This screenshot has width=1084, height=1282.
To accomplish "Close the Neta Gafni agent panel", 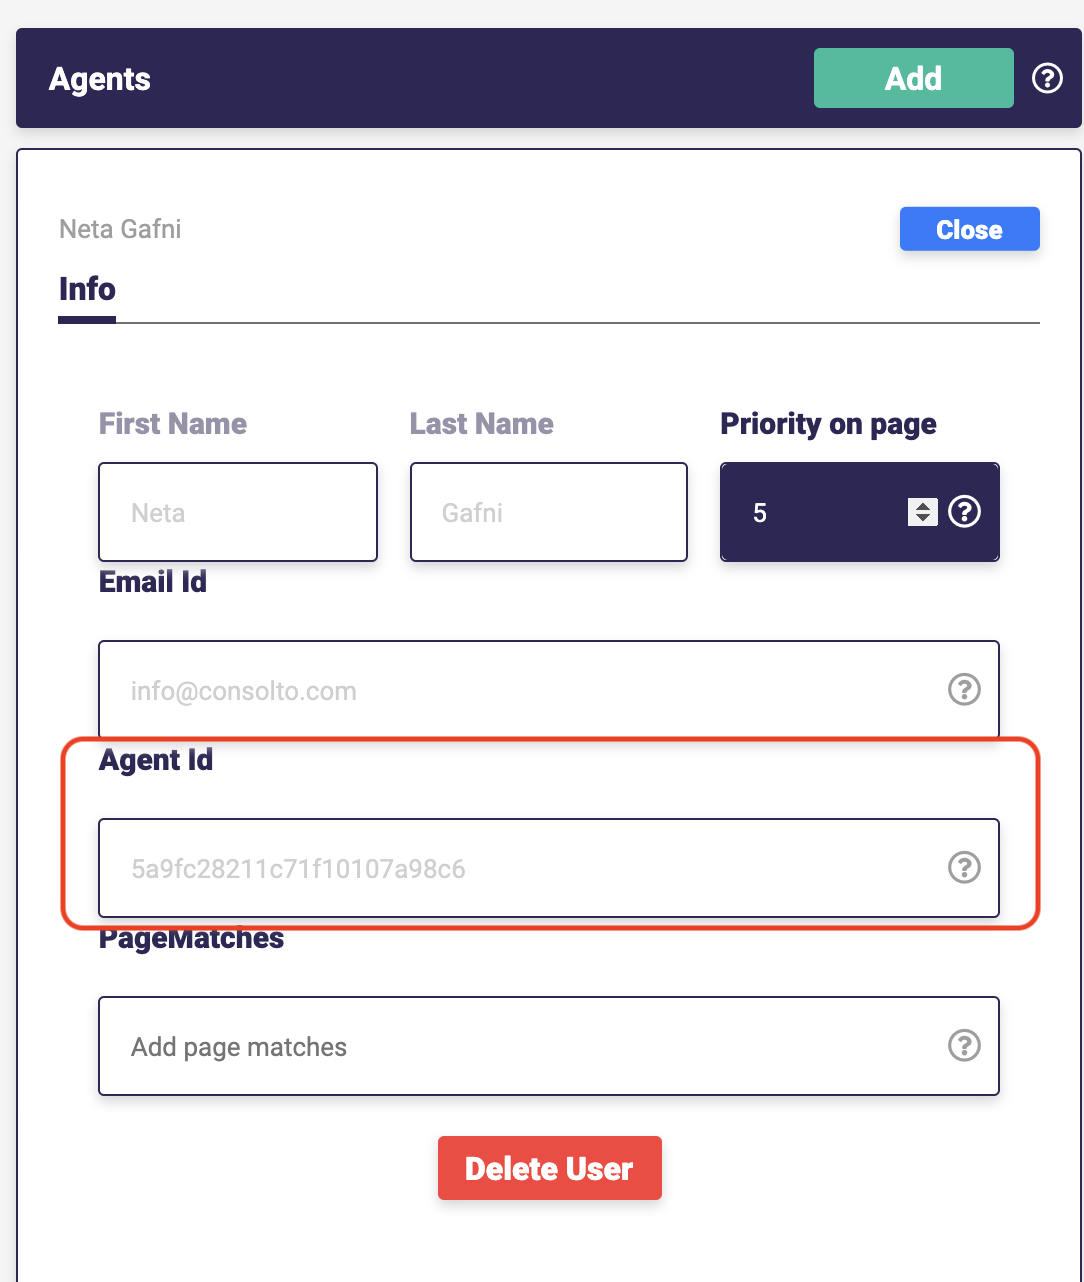I will click(x=969, y=229).
